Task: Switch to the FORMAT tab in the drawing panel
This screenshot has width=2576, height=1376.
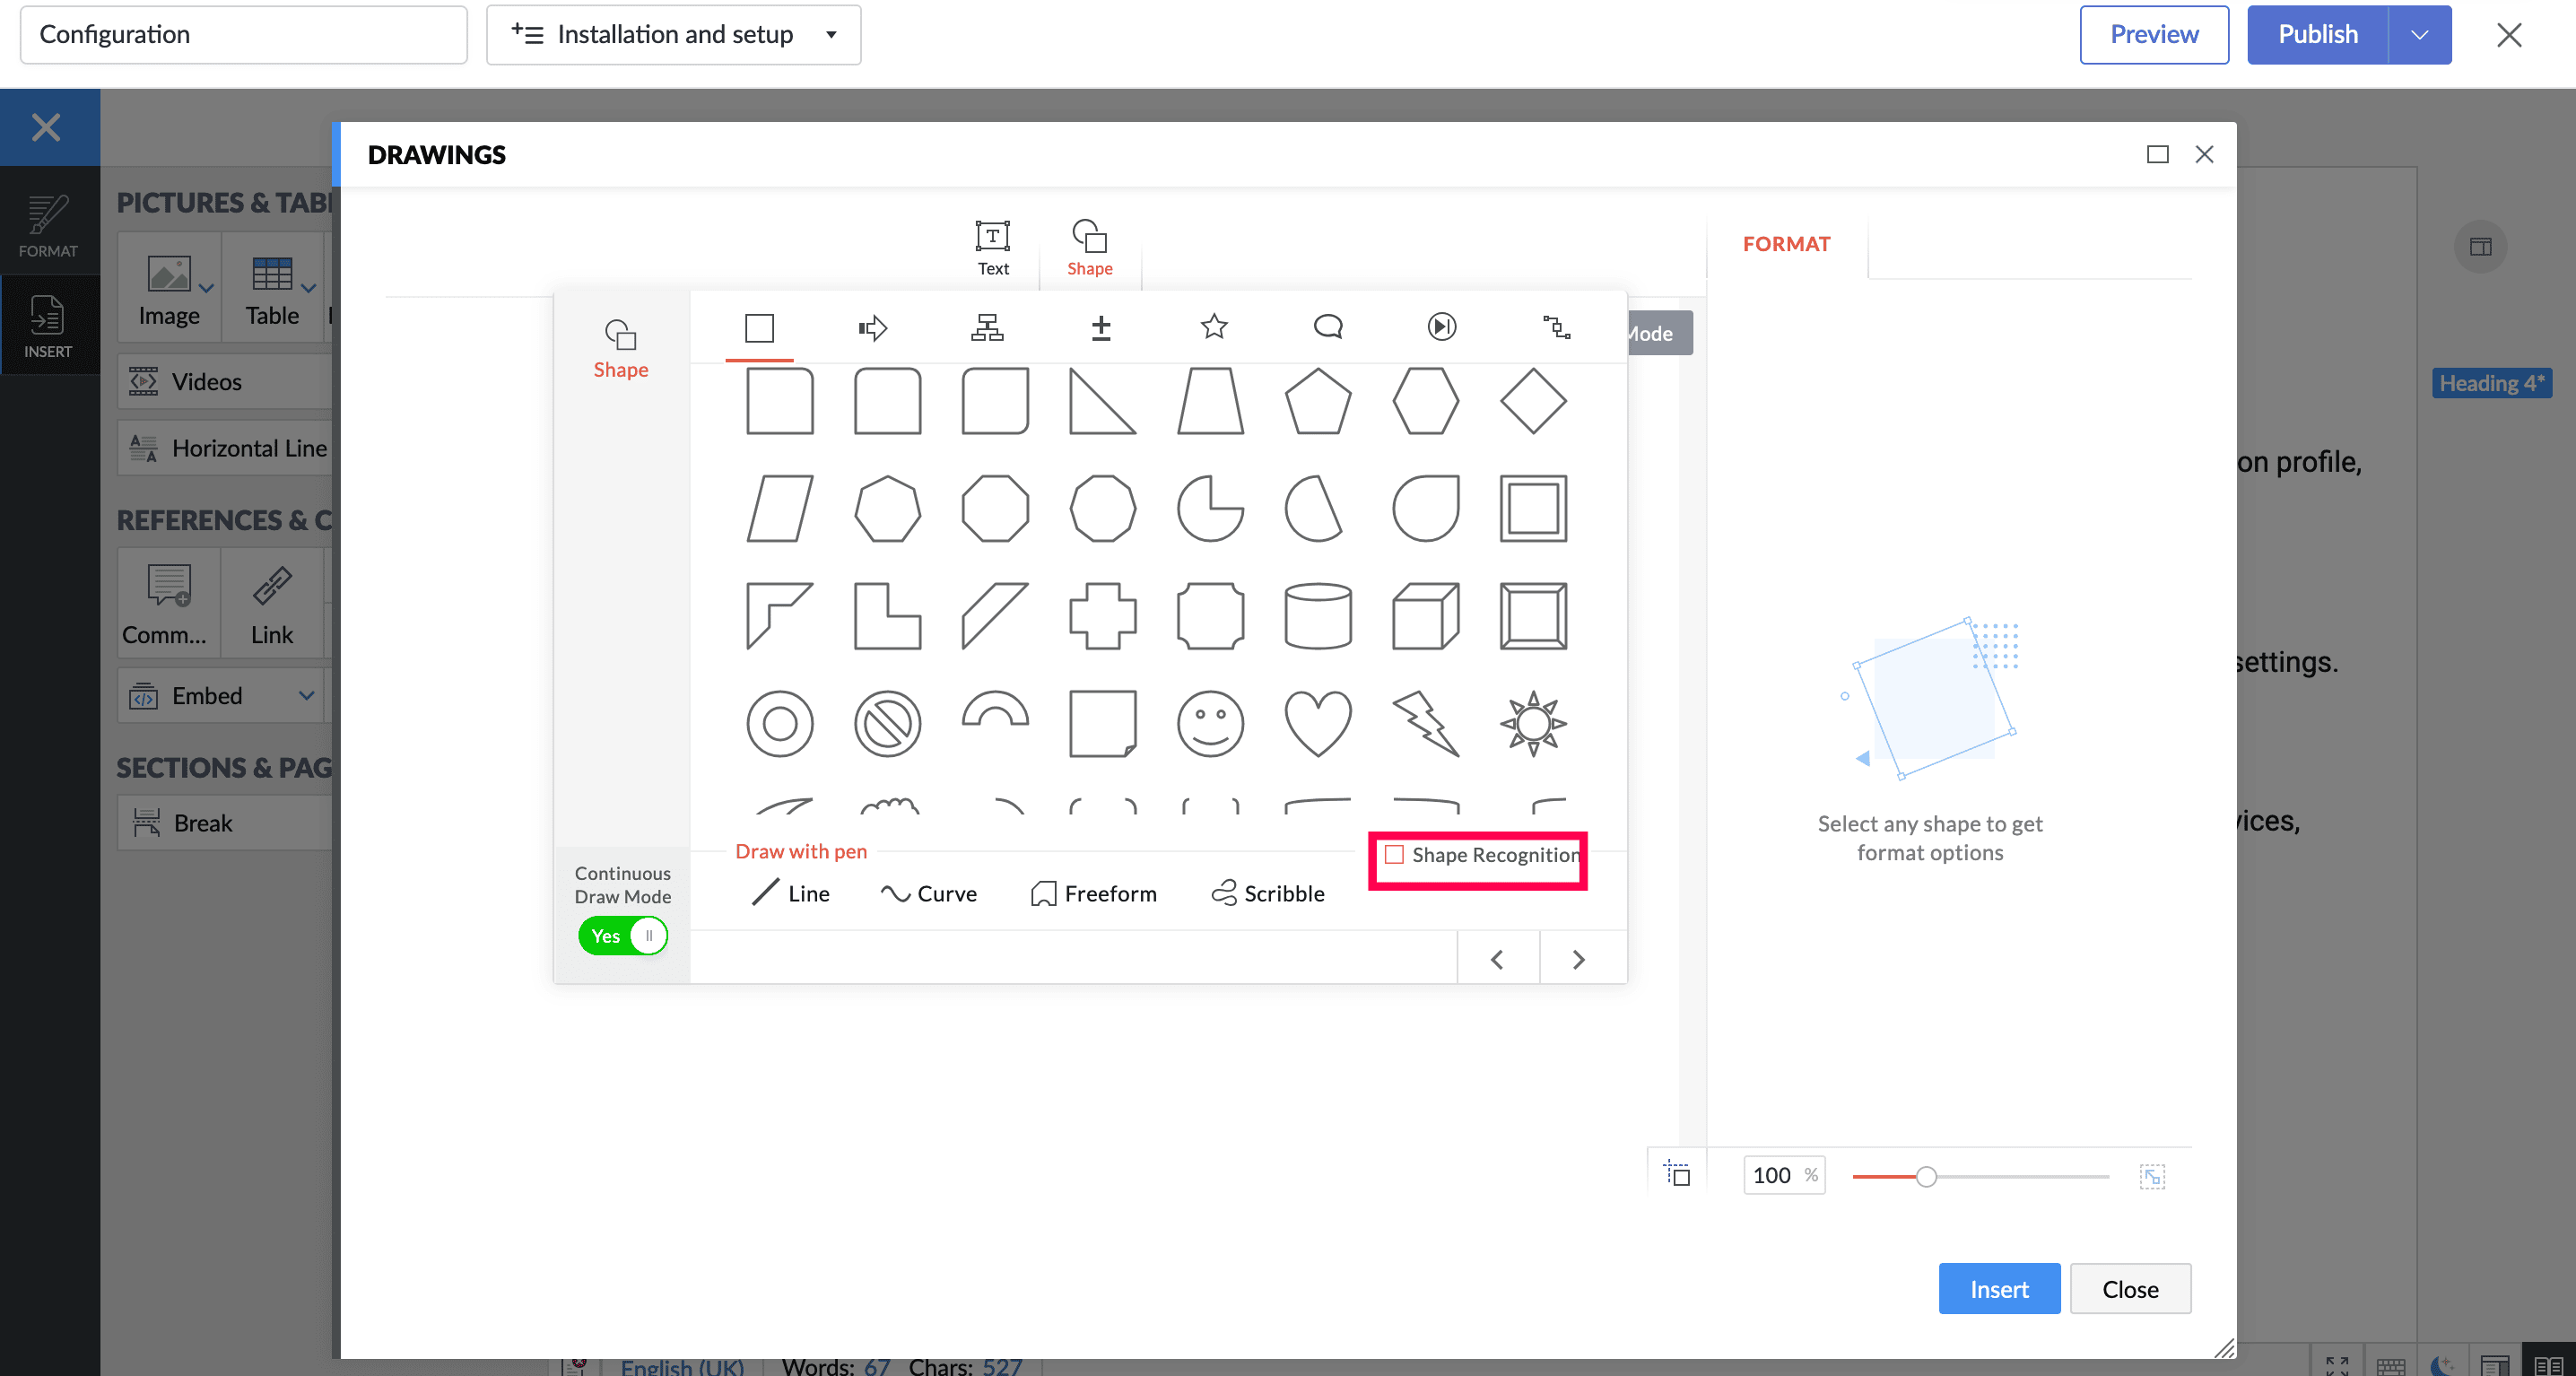Action: (x=1786, y=244)
